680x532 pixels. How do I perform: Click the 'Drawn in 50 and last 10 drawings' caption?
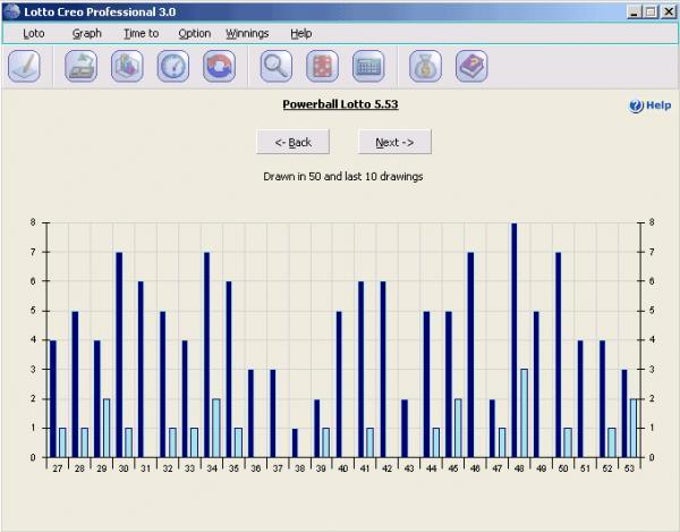coord(343,176)
